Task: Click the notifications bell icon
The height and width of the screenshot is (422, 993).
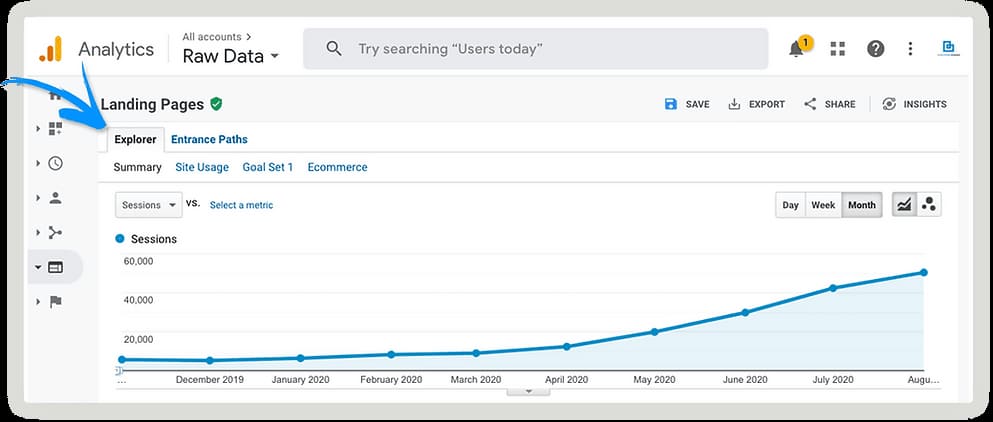Action: click(797, 49)
